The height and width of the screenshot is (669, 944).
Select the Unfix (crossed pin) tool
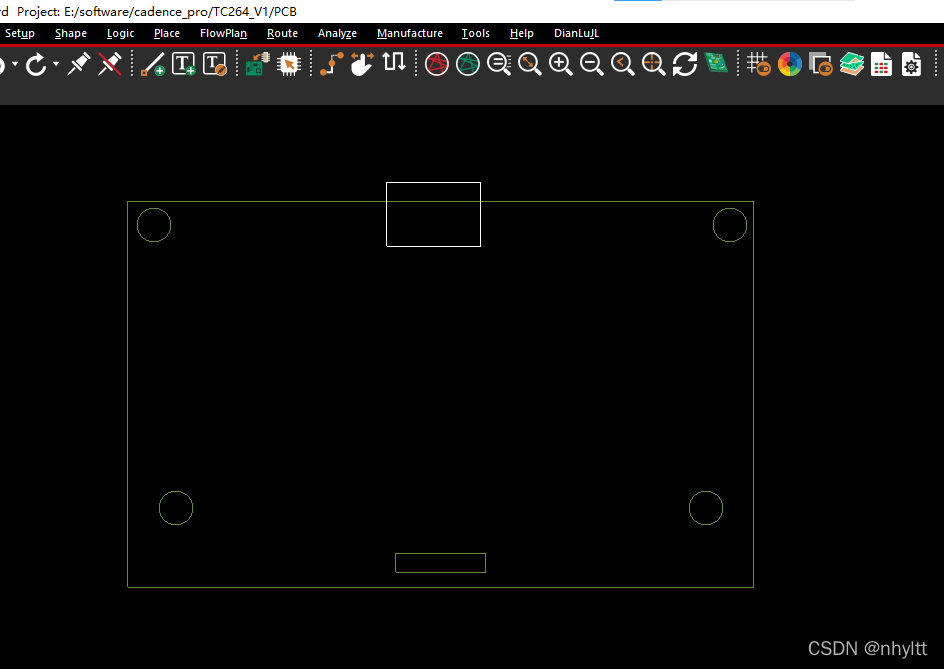coord(110,65)
